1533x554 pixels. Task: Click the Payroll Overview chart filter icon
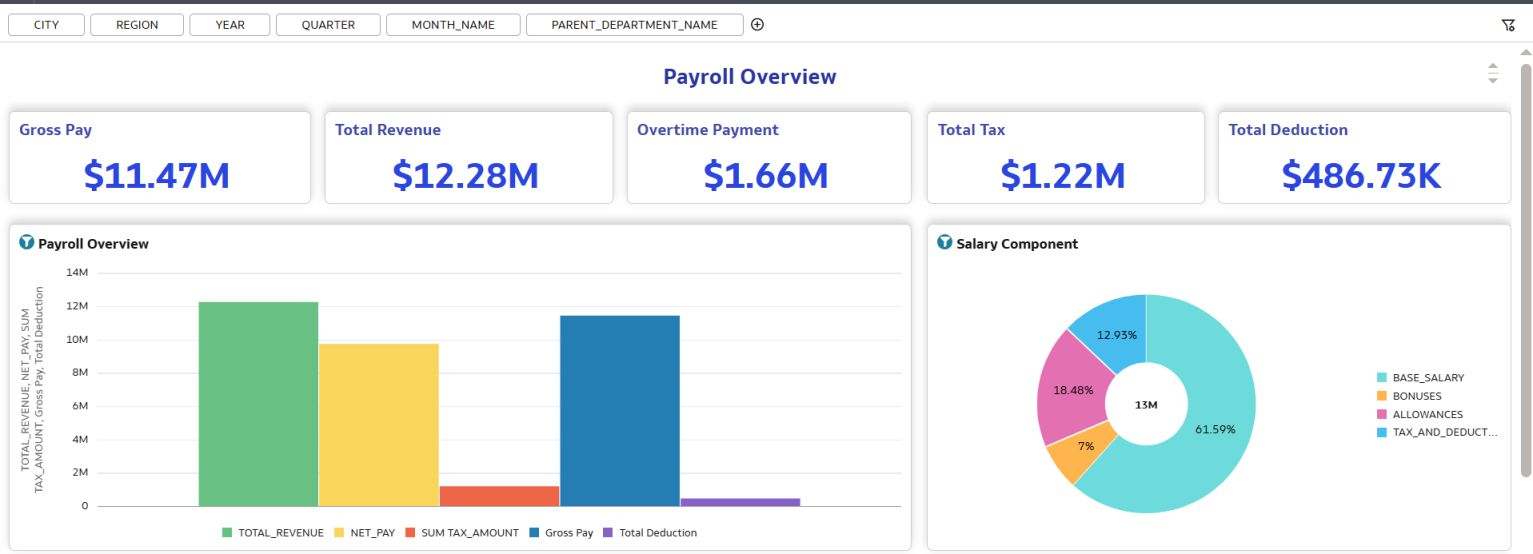point(27,243)
